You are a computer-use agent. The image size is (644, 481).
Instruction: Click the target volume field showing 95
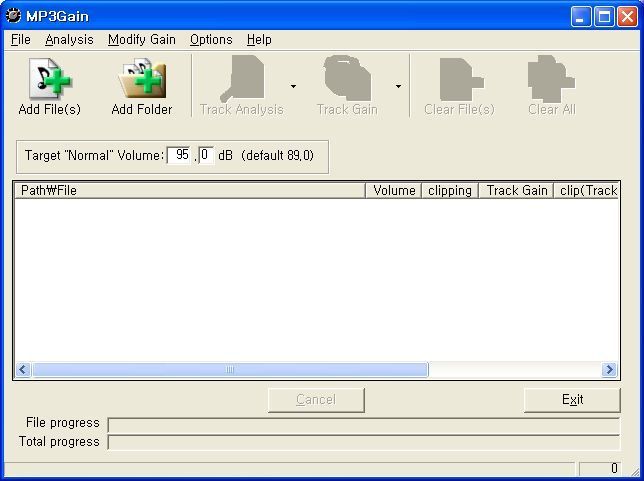pyautogui.click(x=179, y=155)
